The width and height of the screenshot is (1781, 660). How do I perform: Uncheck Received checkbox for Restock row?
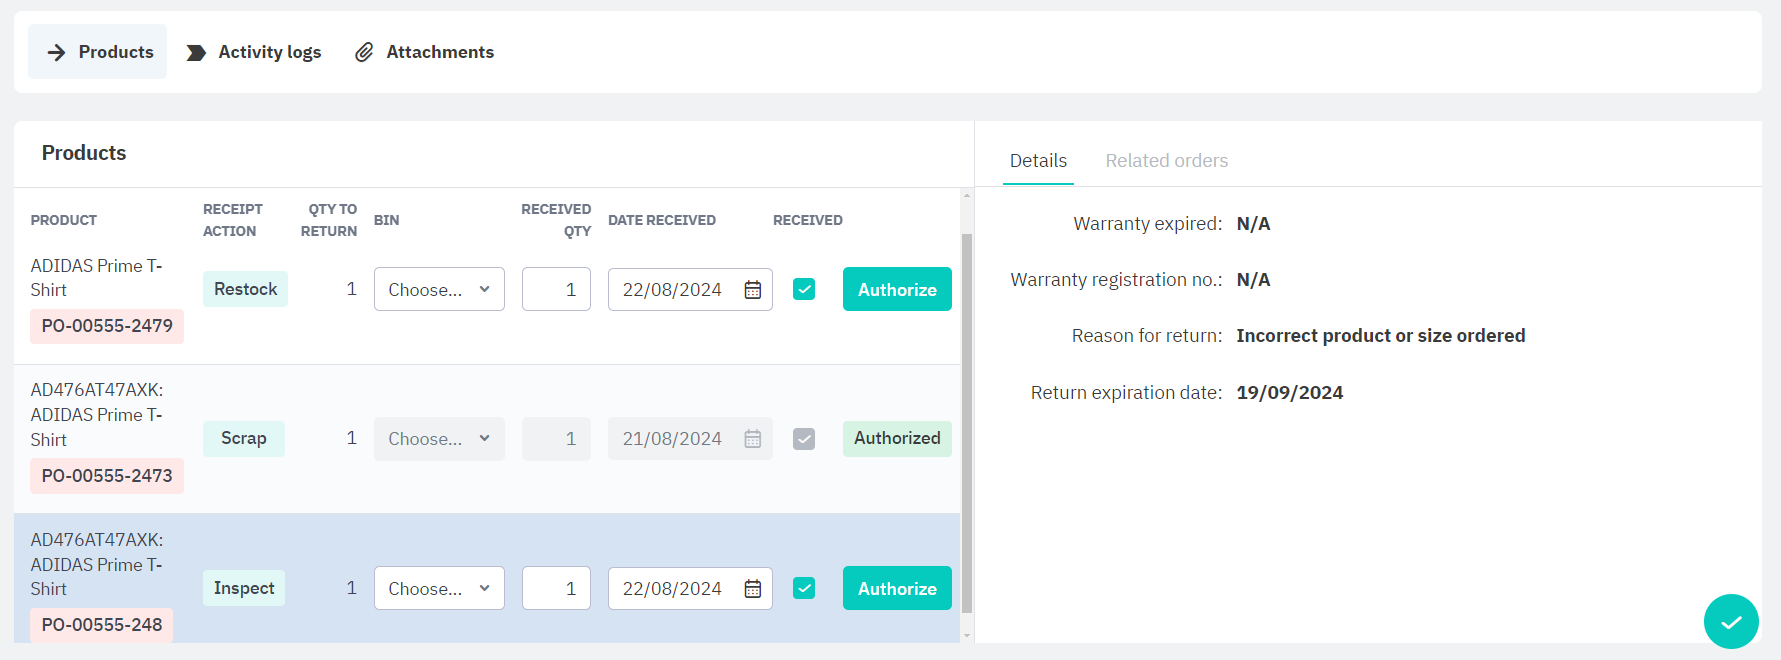point(804,289)
